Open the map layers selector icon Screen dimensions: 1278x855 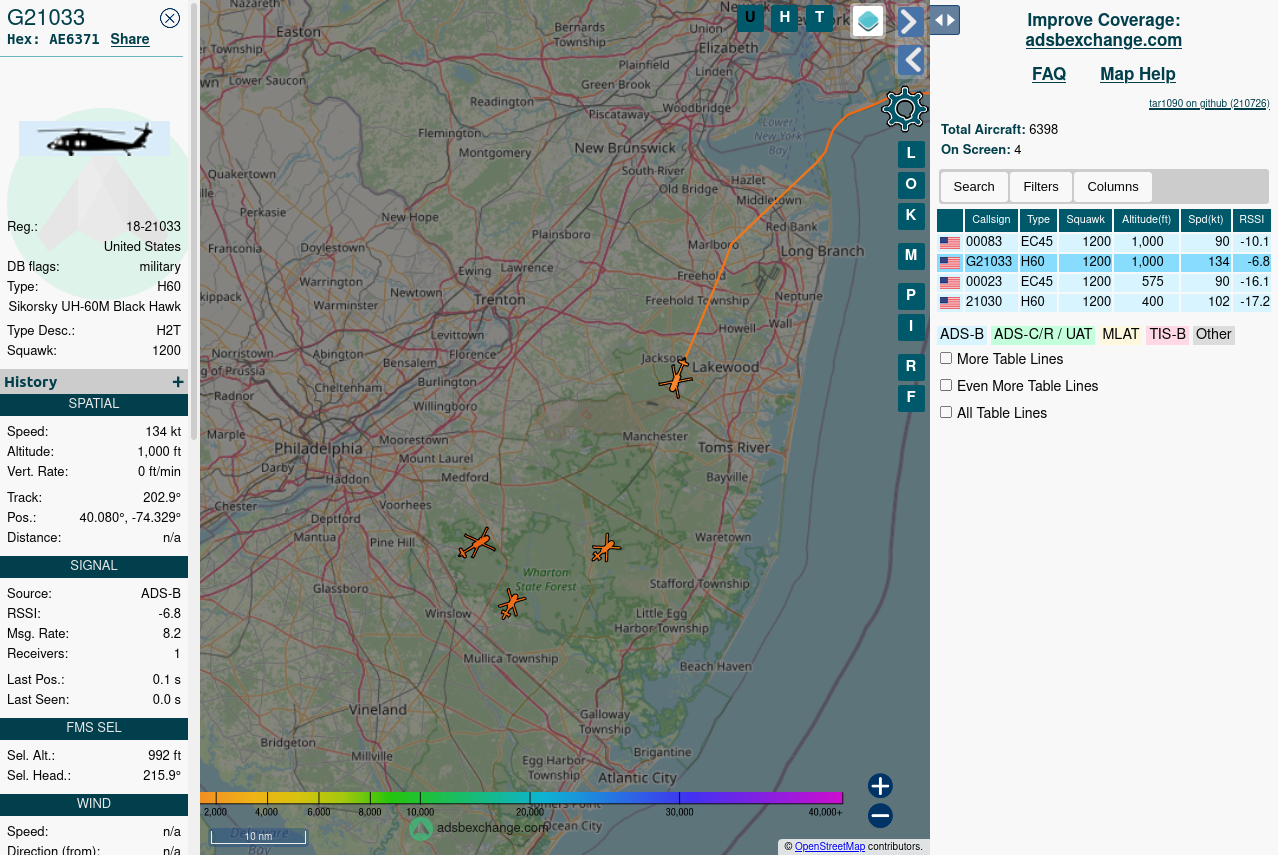868,21
